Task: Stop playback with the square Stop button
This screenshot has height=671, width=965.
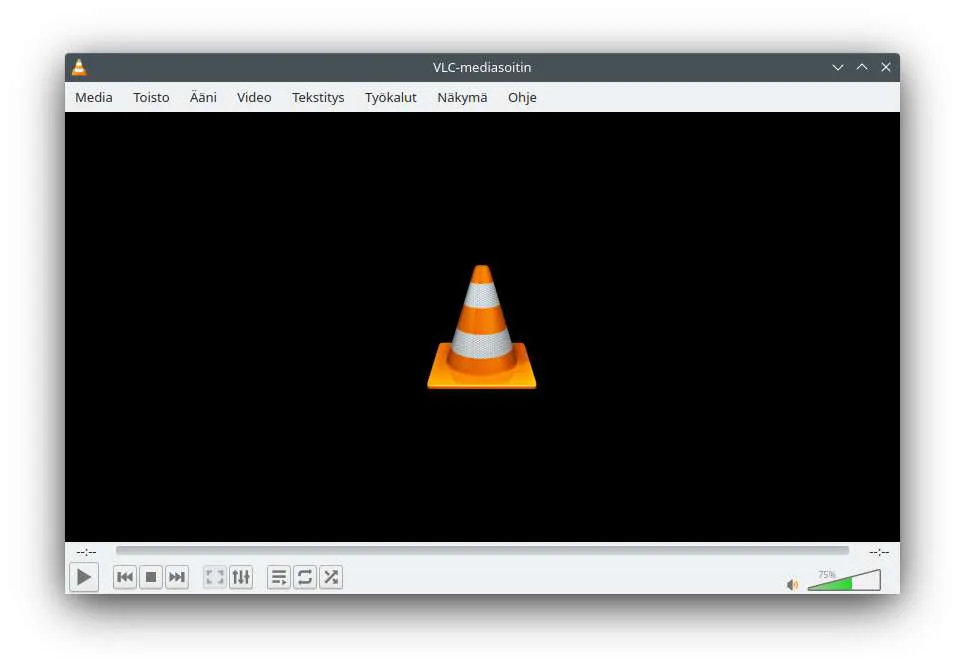Action: point(151,577)
